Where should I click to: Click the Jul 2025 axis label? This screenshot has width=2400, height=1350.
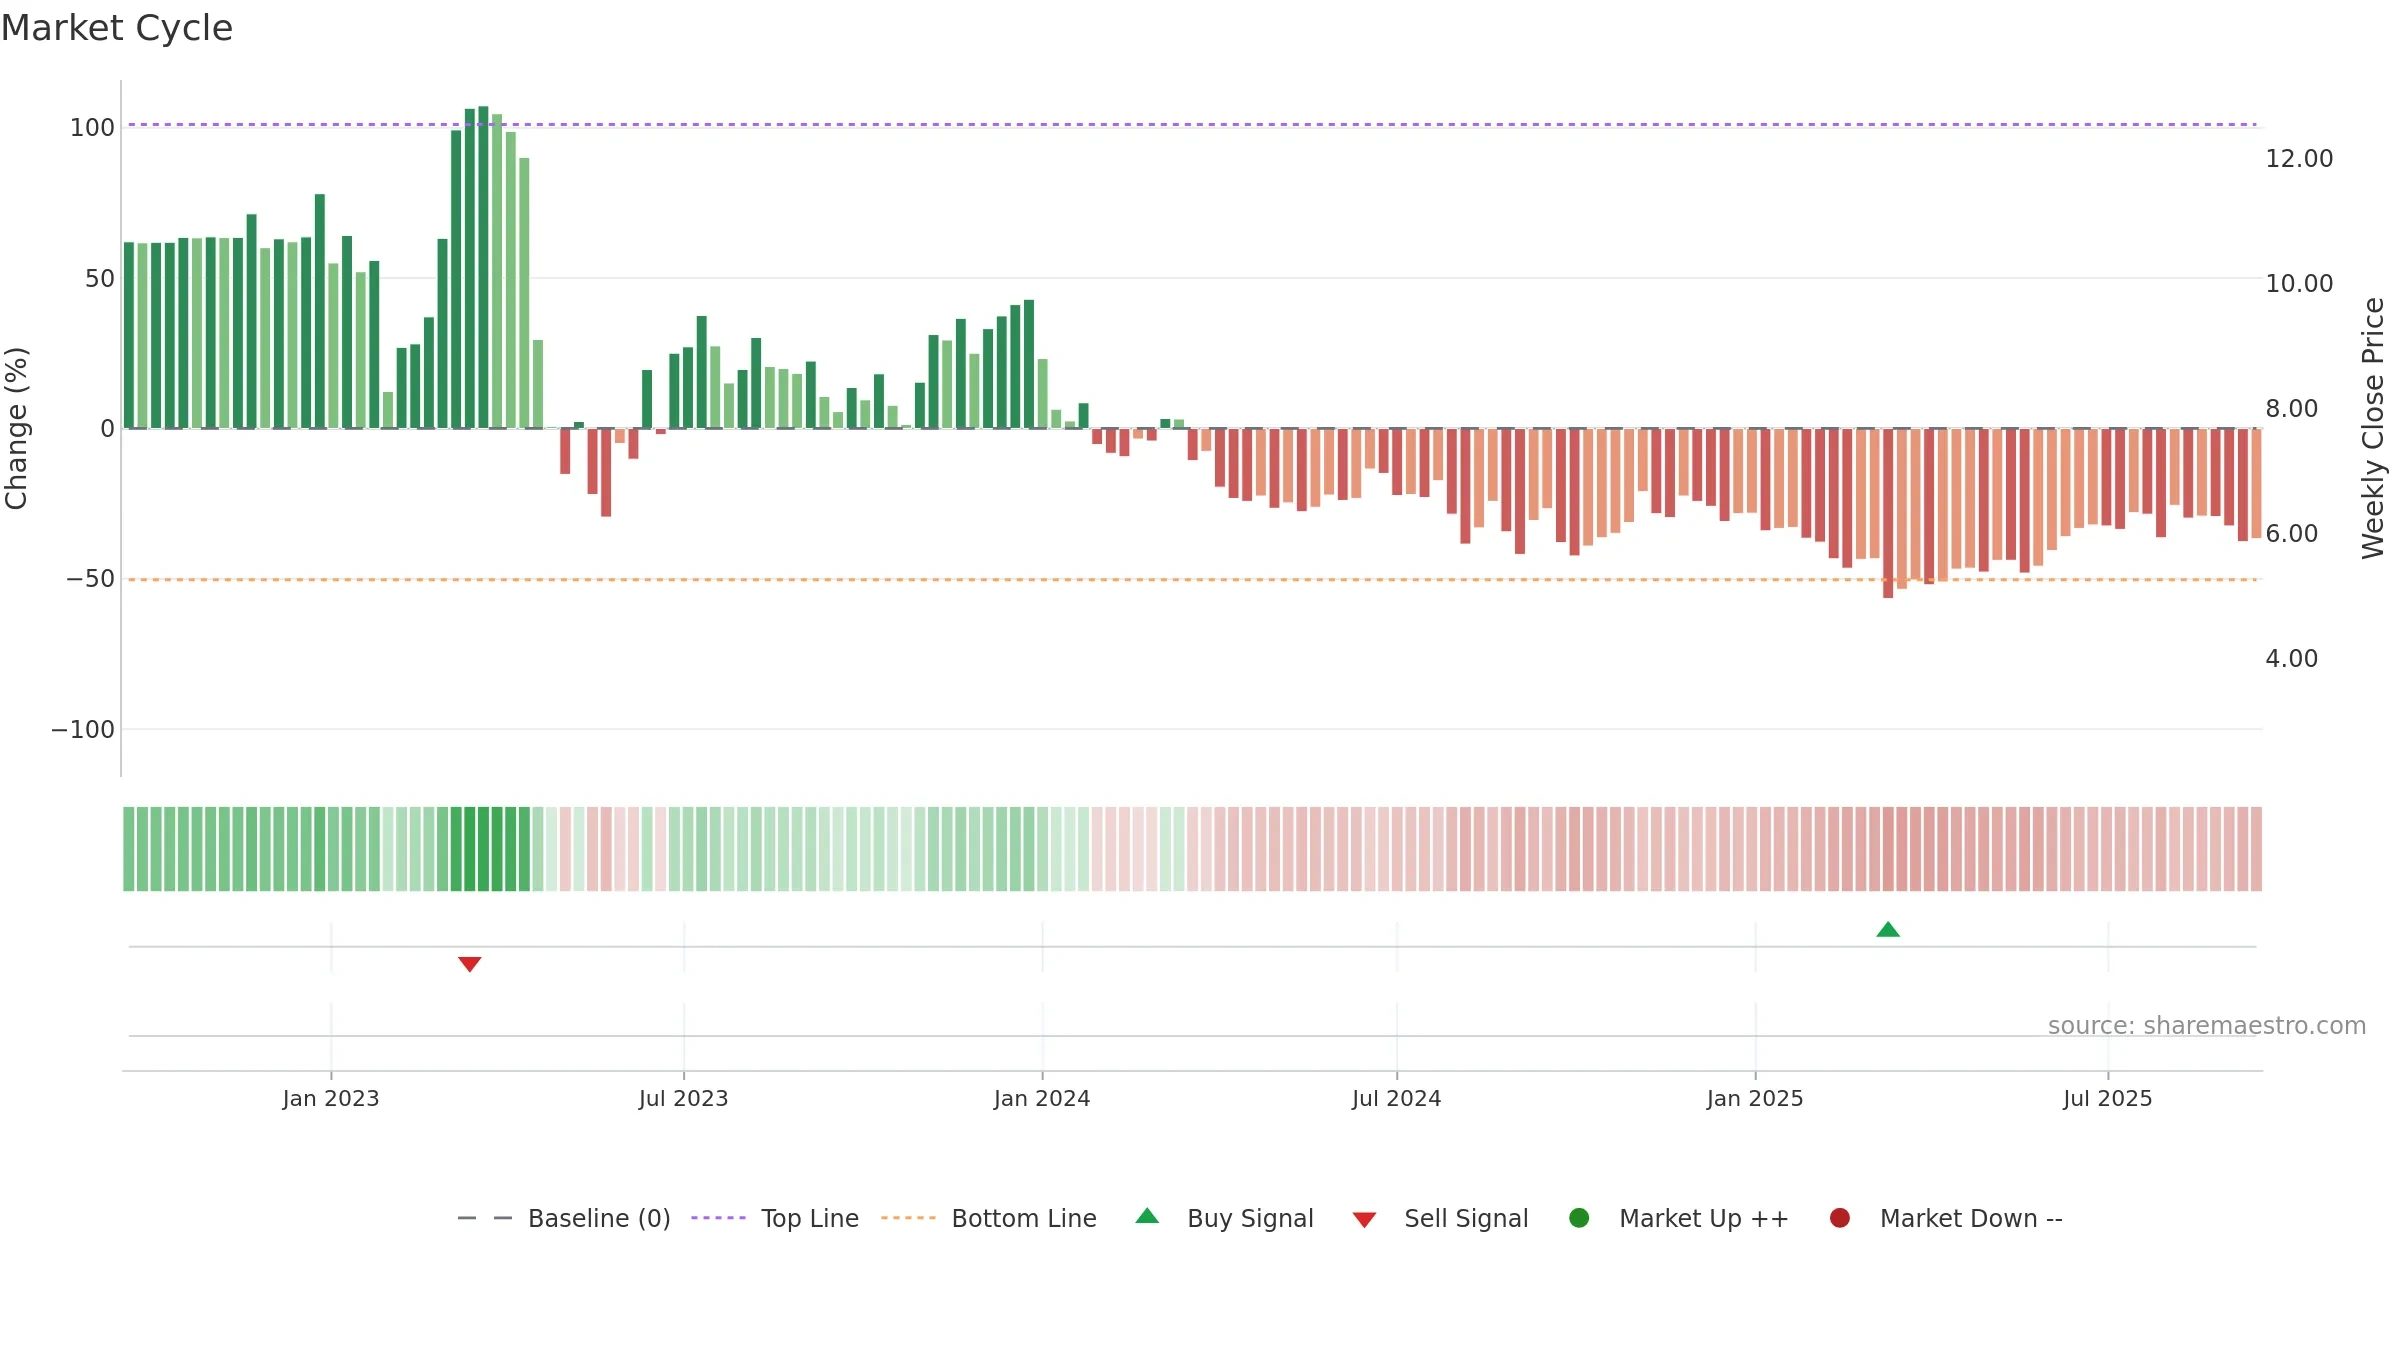click(x=2108, y=1099)
